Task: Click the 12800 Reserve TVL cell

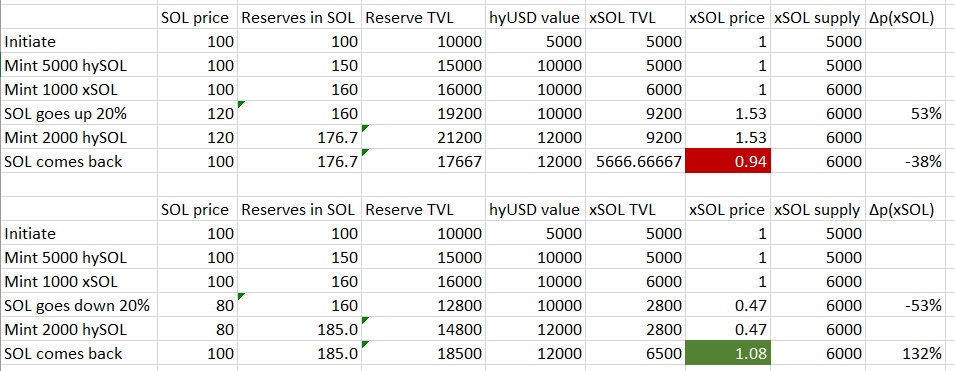Action: pos(423,305)
